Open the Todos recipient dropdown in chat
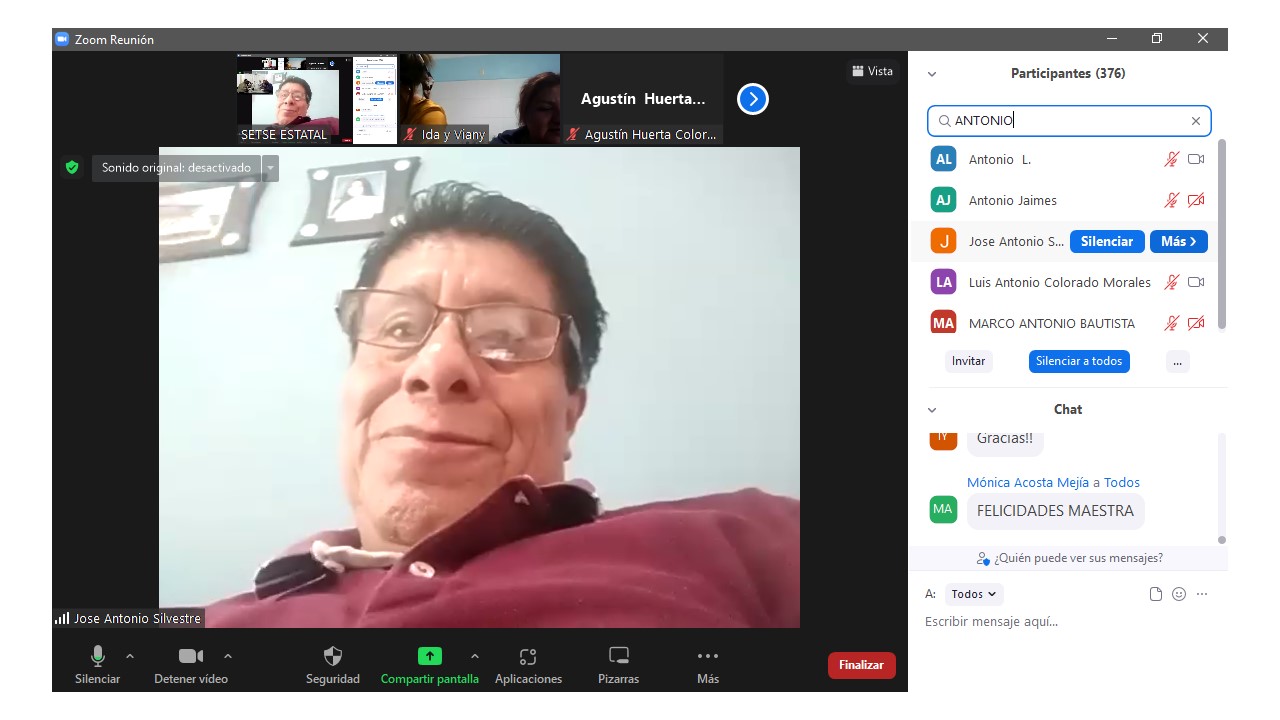 973,594
